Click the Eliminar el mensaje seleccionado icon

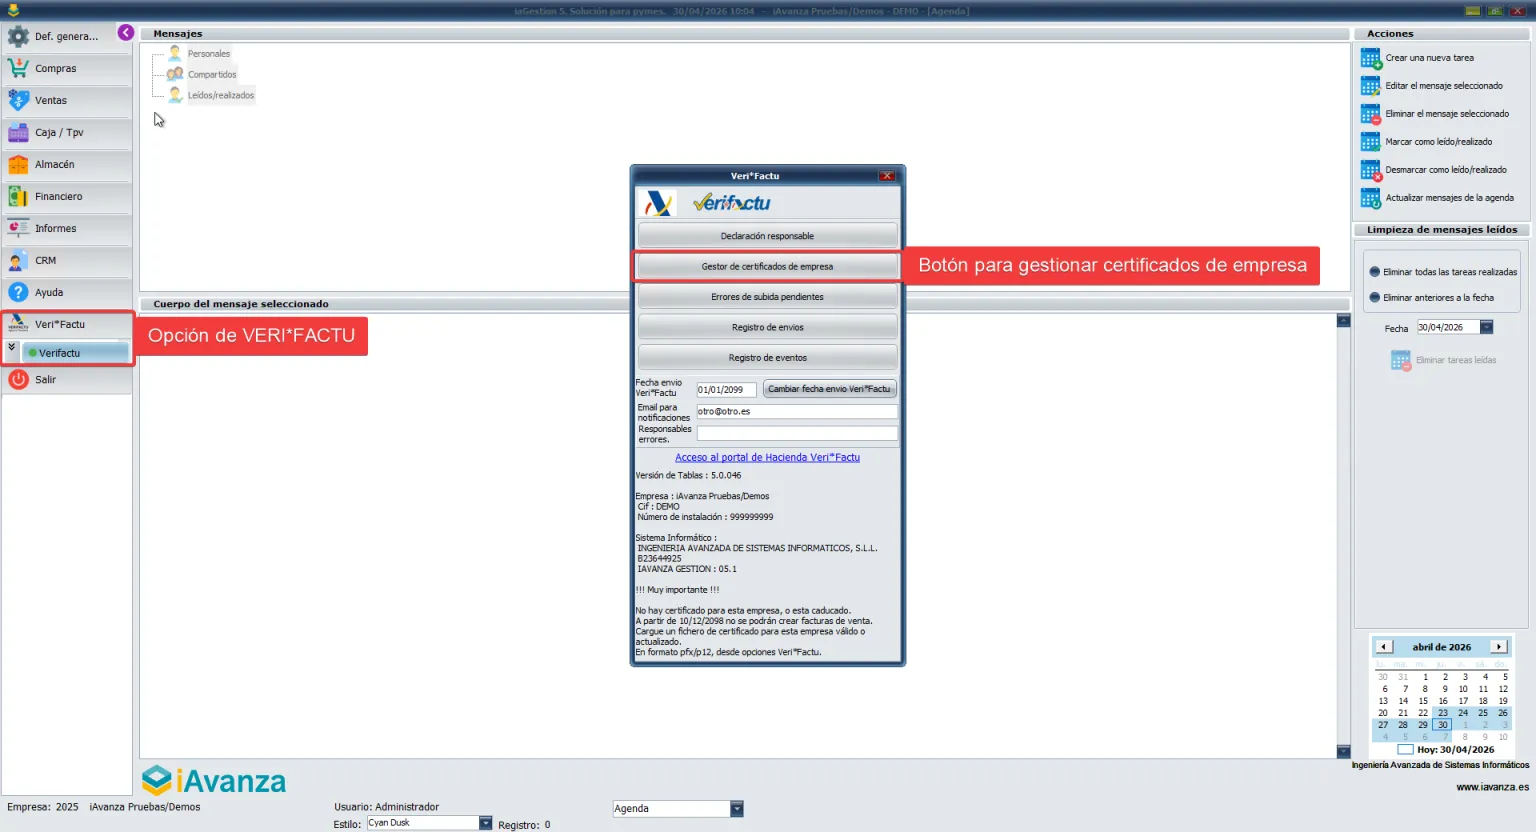coord(1370,114)
